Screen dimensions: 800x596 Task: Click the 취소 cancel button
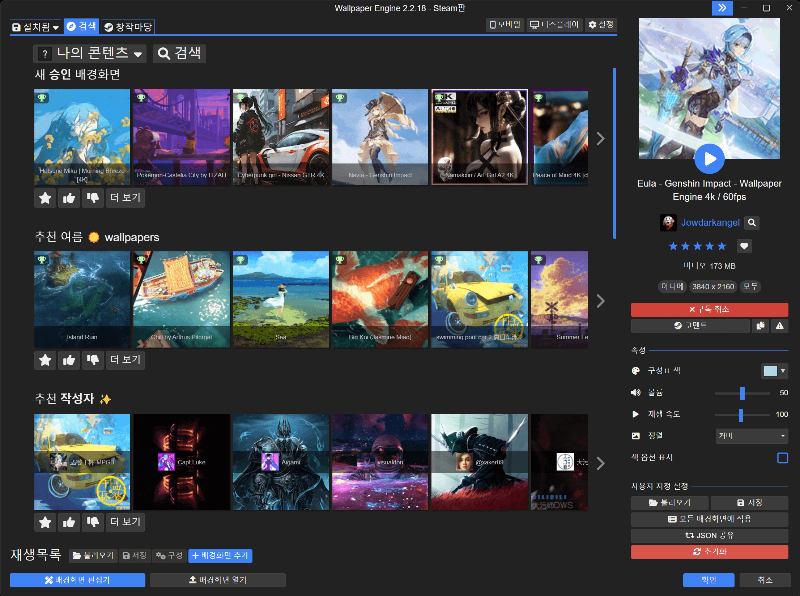coord(764,580)
